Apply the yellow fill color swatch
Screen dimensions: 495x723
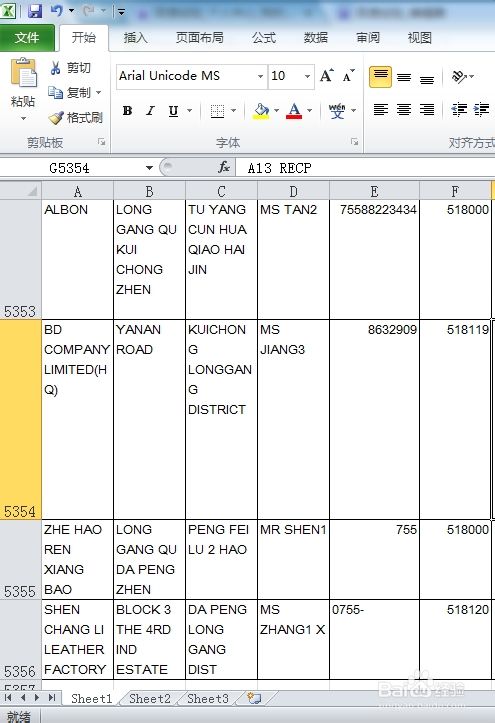[x=261, y=111]
